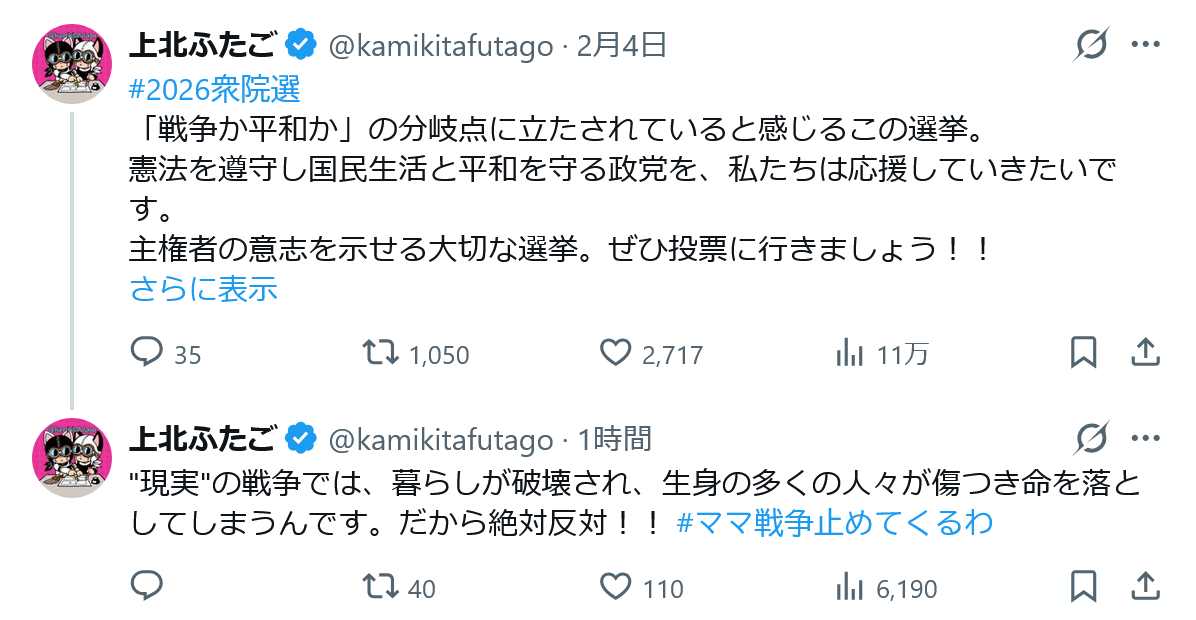
Task: Like the first tweet with 2,717 likes
Action: coord(616,352)
